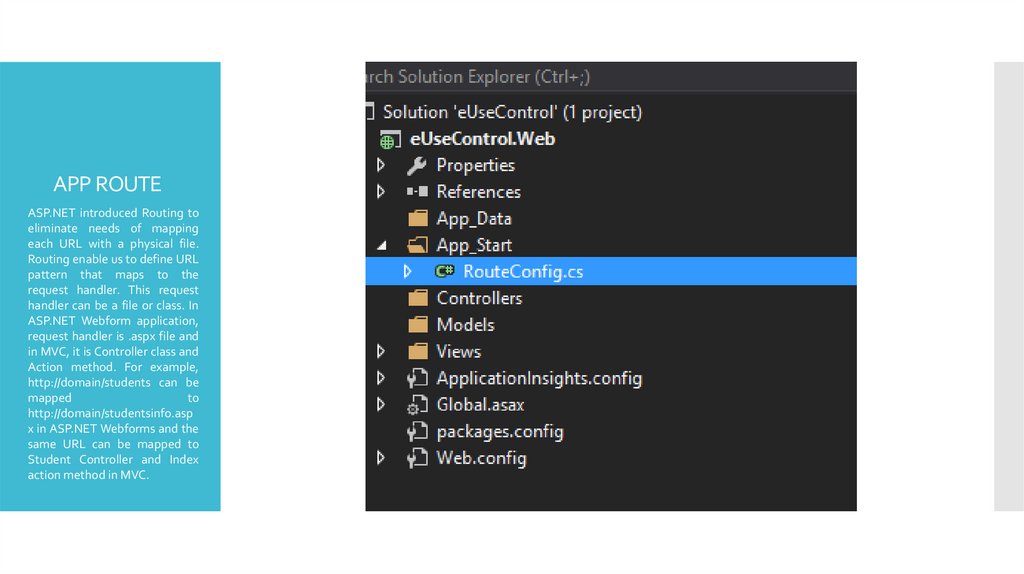Click the eUseControl.Web project globe icon
This screenshot has width=1024, height=574.
pos(390,140)
